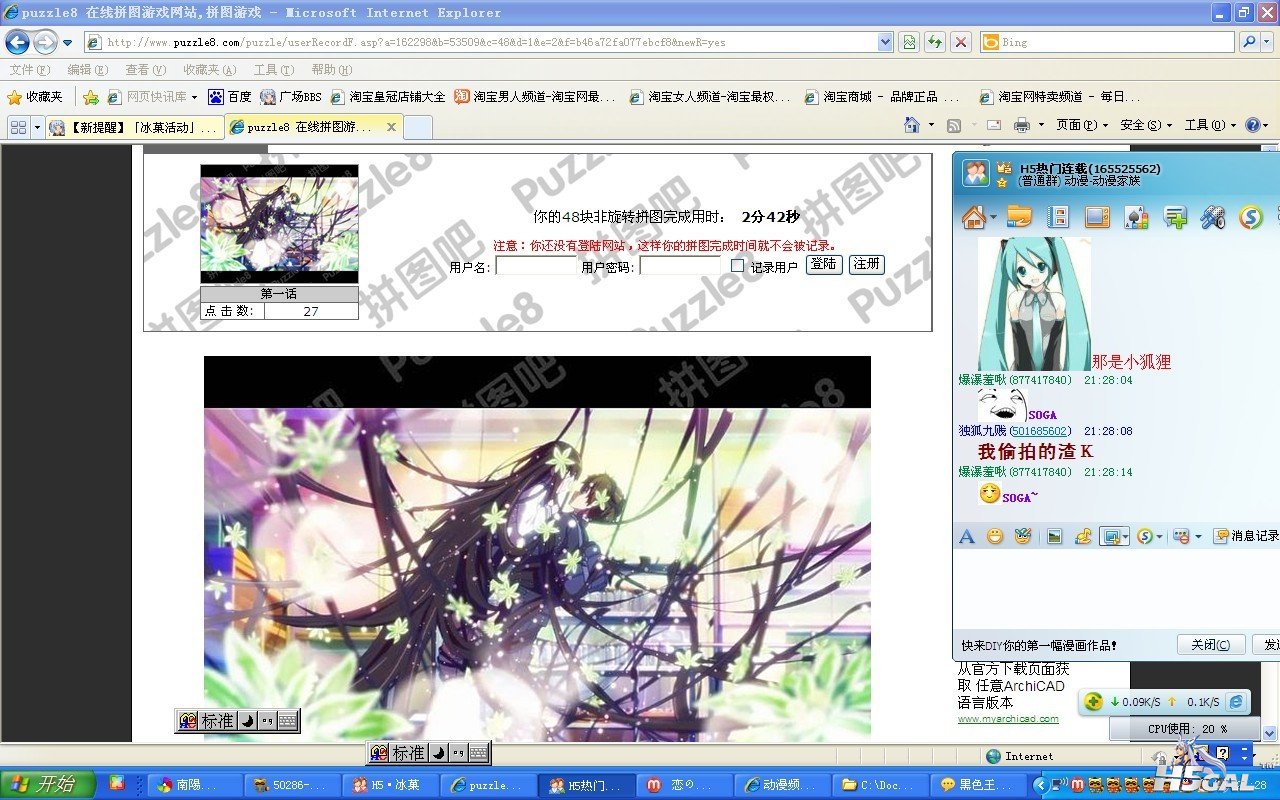Open the 编辑(E) menu

[87, 70]
